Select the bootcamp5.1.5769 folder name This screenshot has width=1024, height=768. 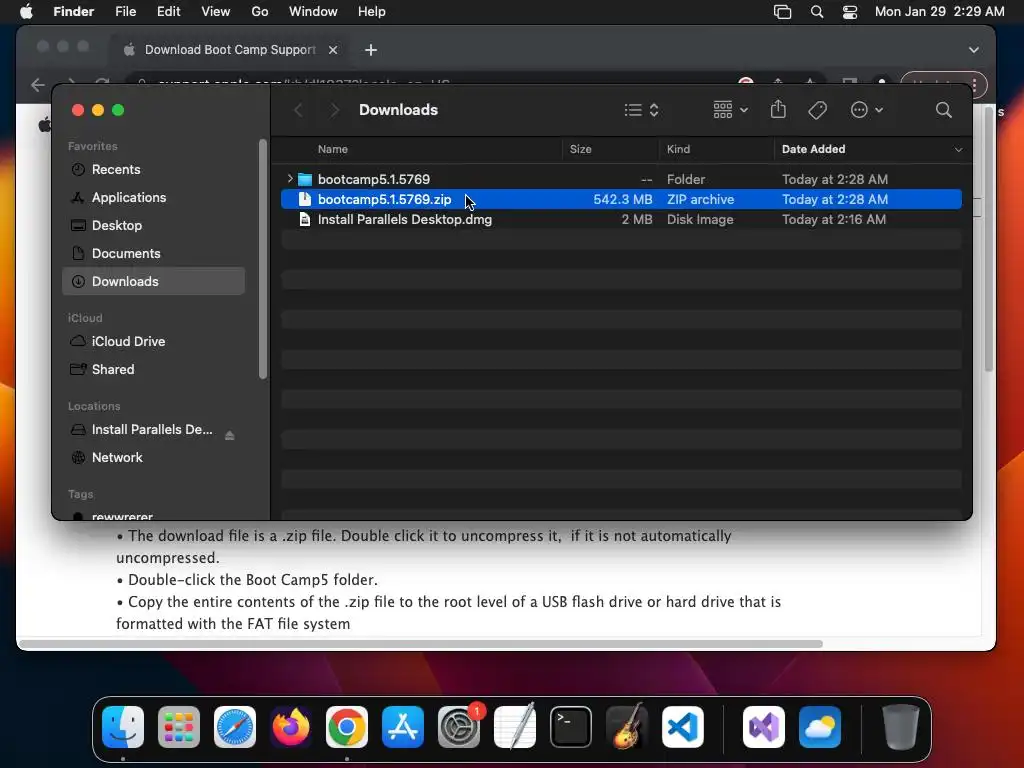[x=374, y=179]
